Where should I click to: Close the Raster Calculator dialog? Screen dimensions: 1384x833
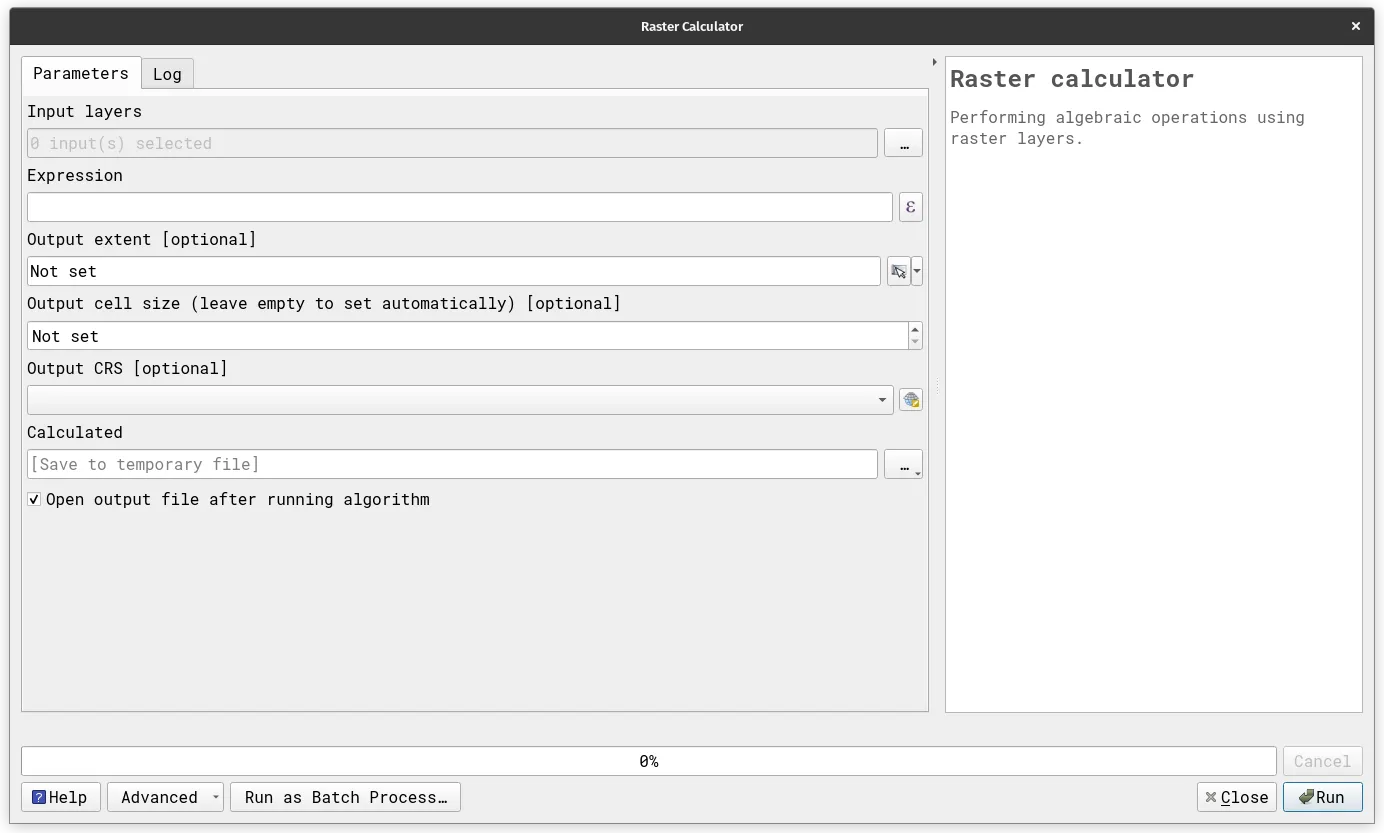[x=1355, y=26]
